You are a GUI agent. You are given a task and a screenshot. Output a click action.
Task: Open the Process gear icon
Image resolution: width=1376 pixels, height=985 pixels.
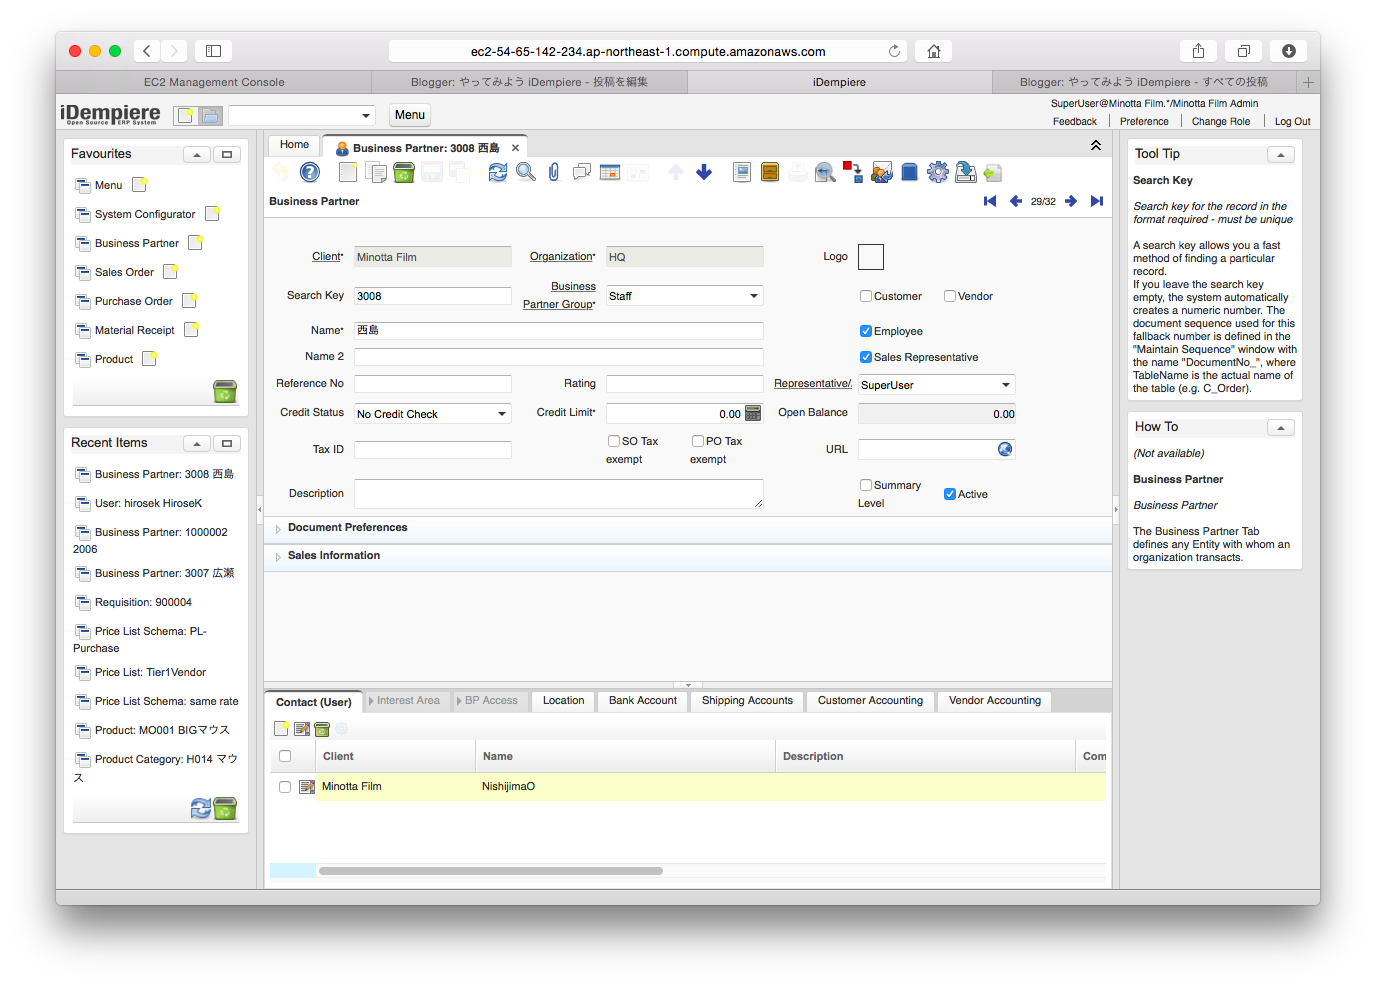coord(937,173)
